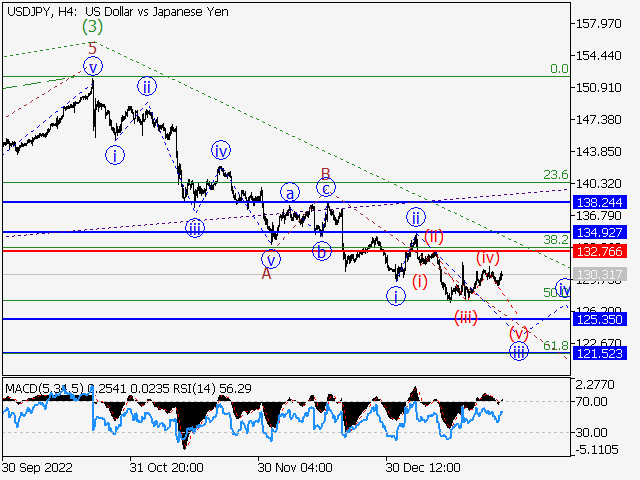Click the 136.790 price axis label
This screenshot has width=640, height=480.
pyautogui.click(x=598, y=216)
